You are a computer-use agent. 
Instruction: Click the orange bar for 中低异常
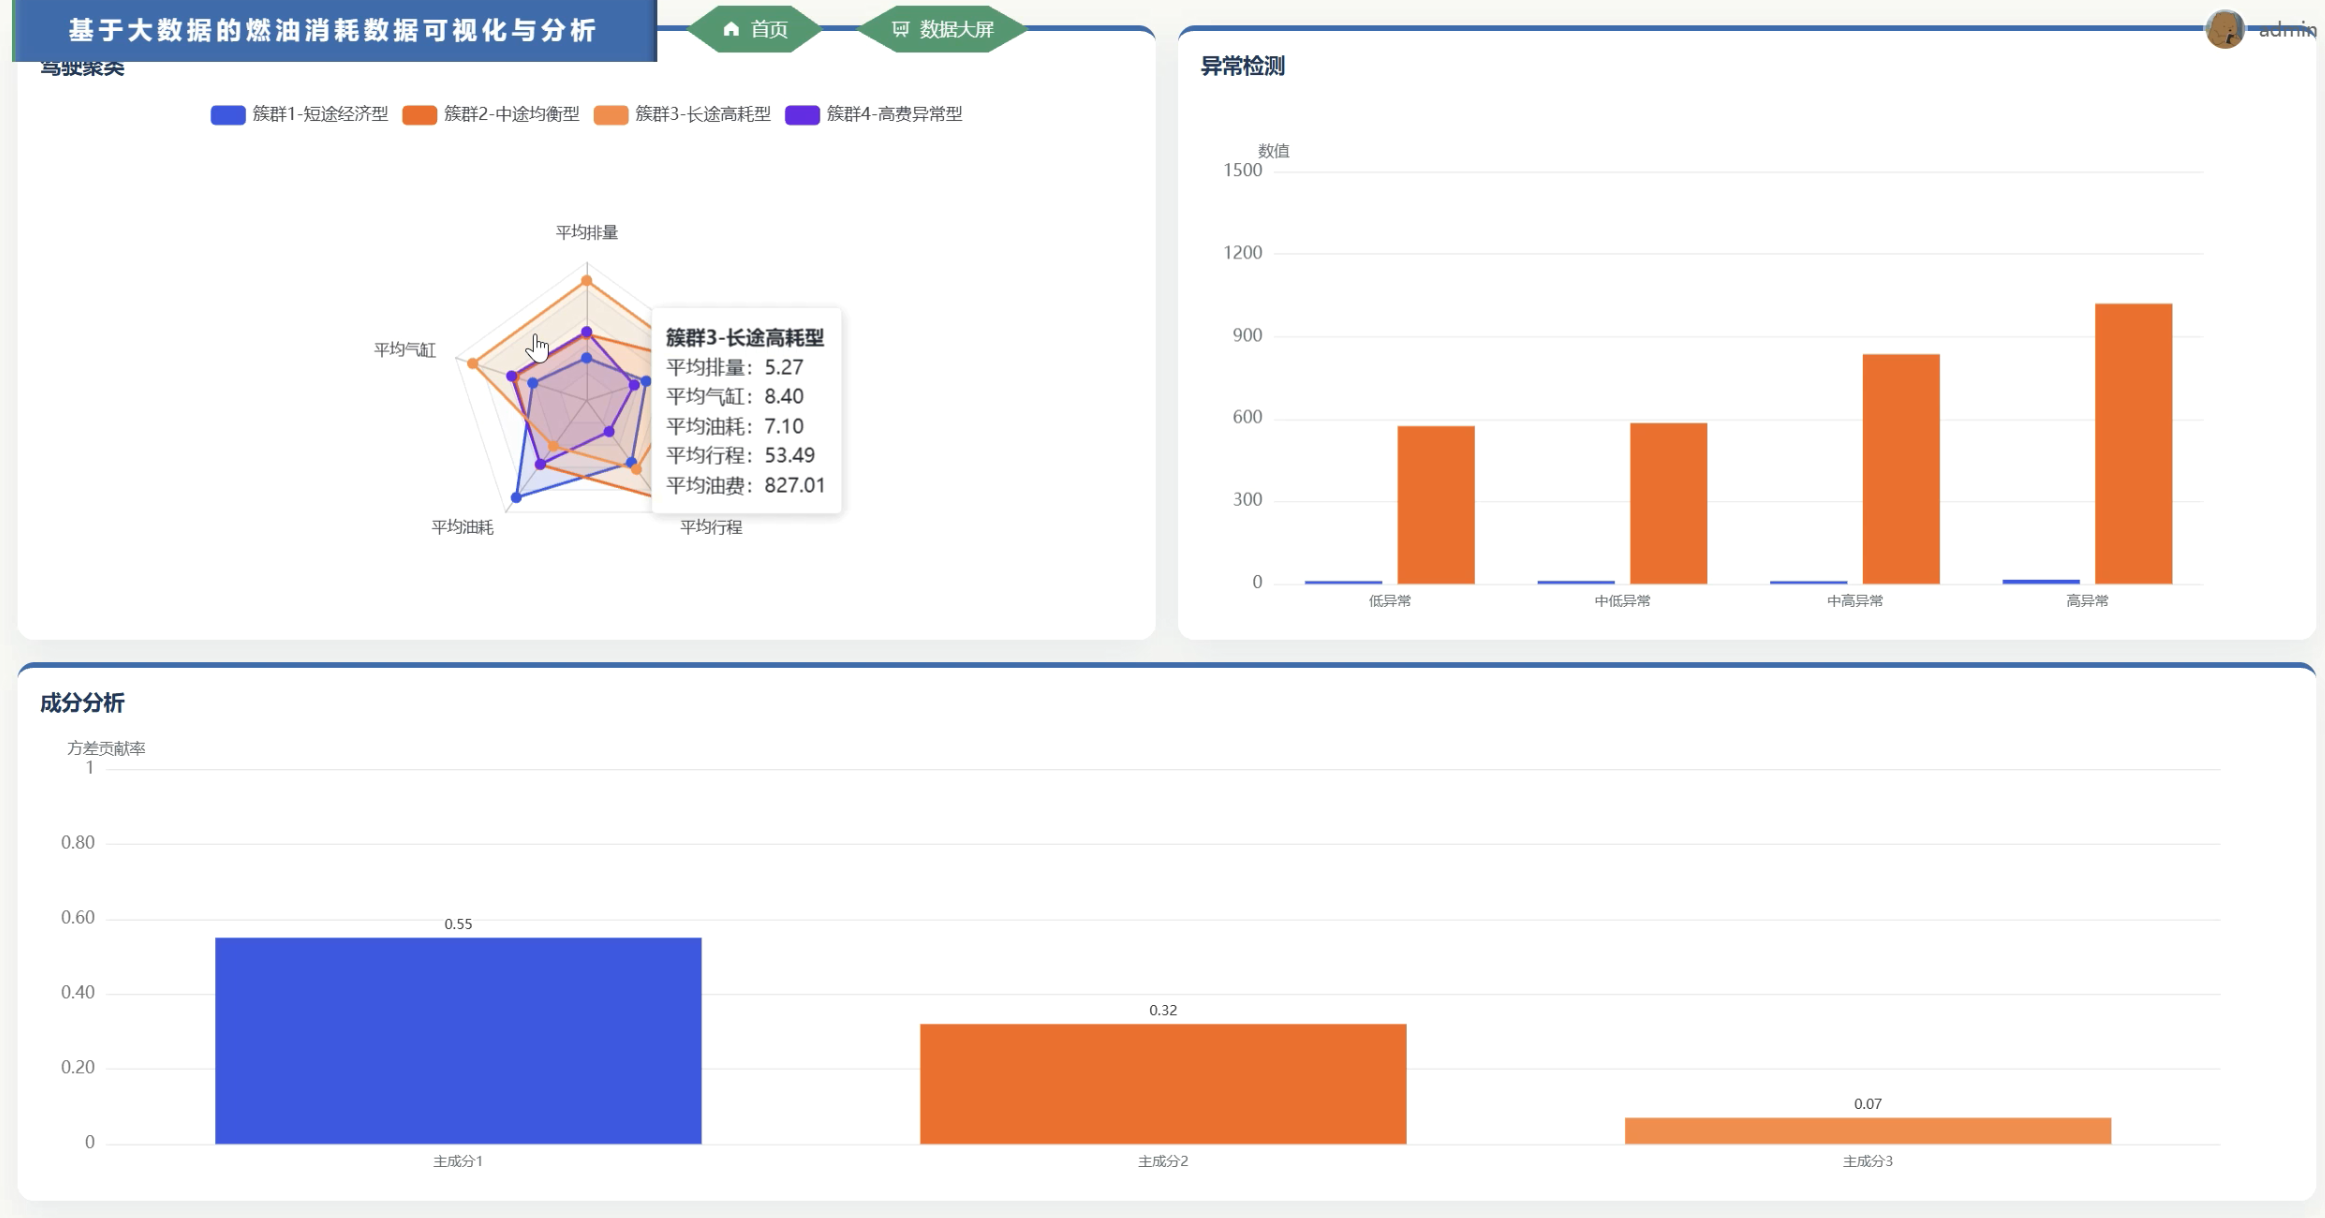tap(1669, 503)
